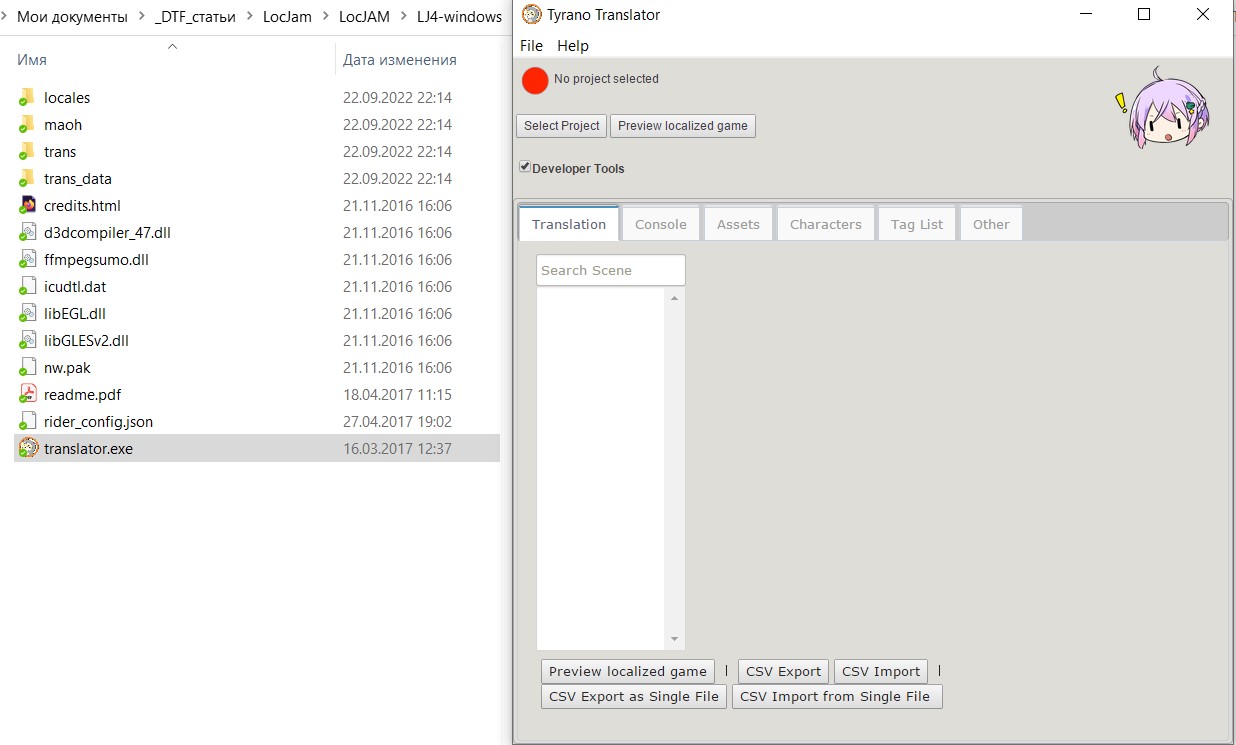The height and width of the screenshot is (745, 1236).
Task: Click the CSV Export button
Action: 783,671
